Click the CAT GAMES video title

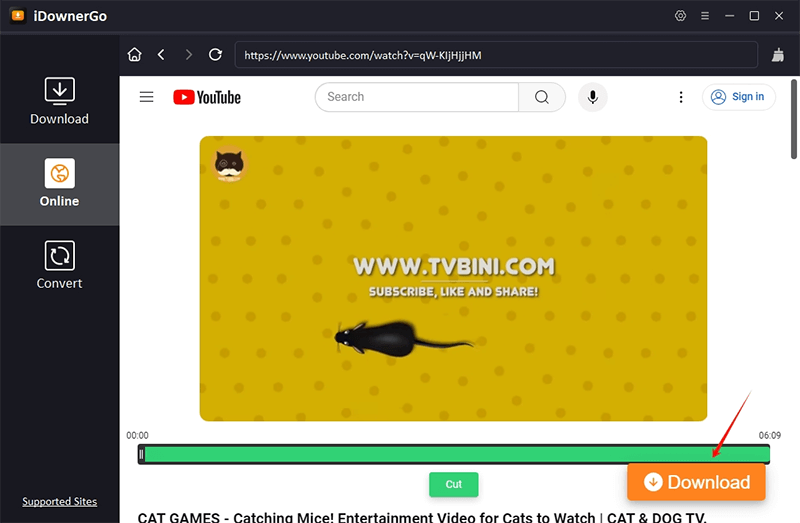[422, 517]
